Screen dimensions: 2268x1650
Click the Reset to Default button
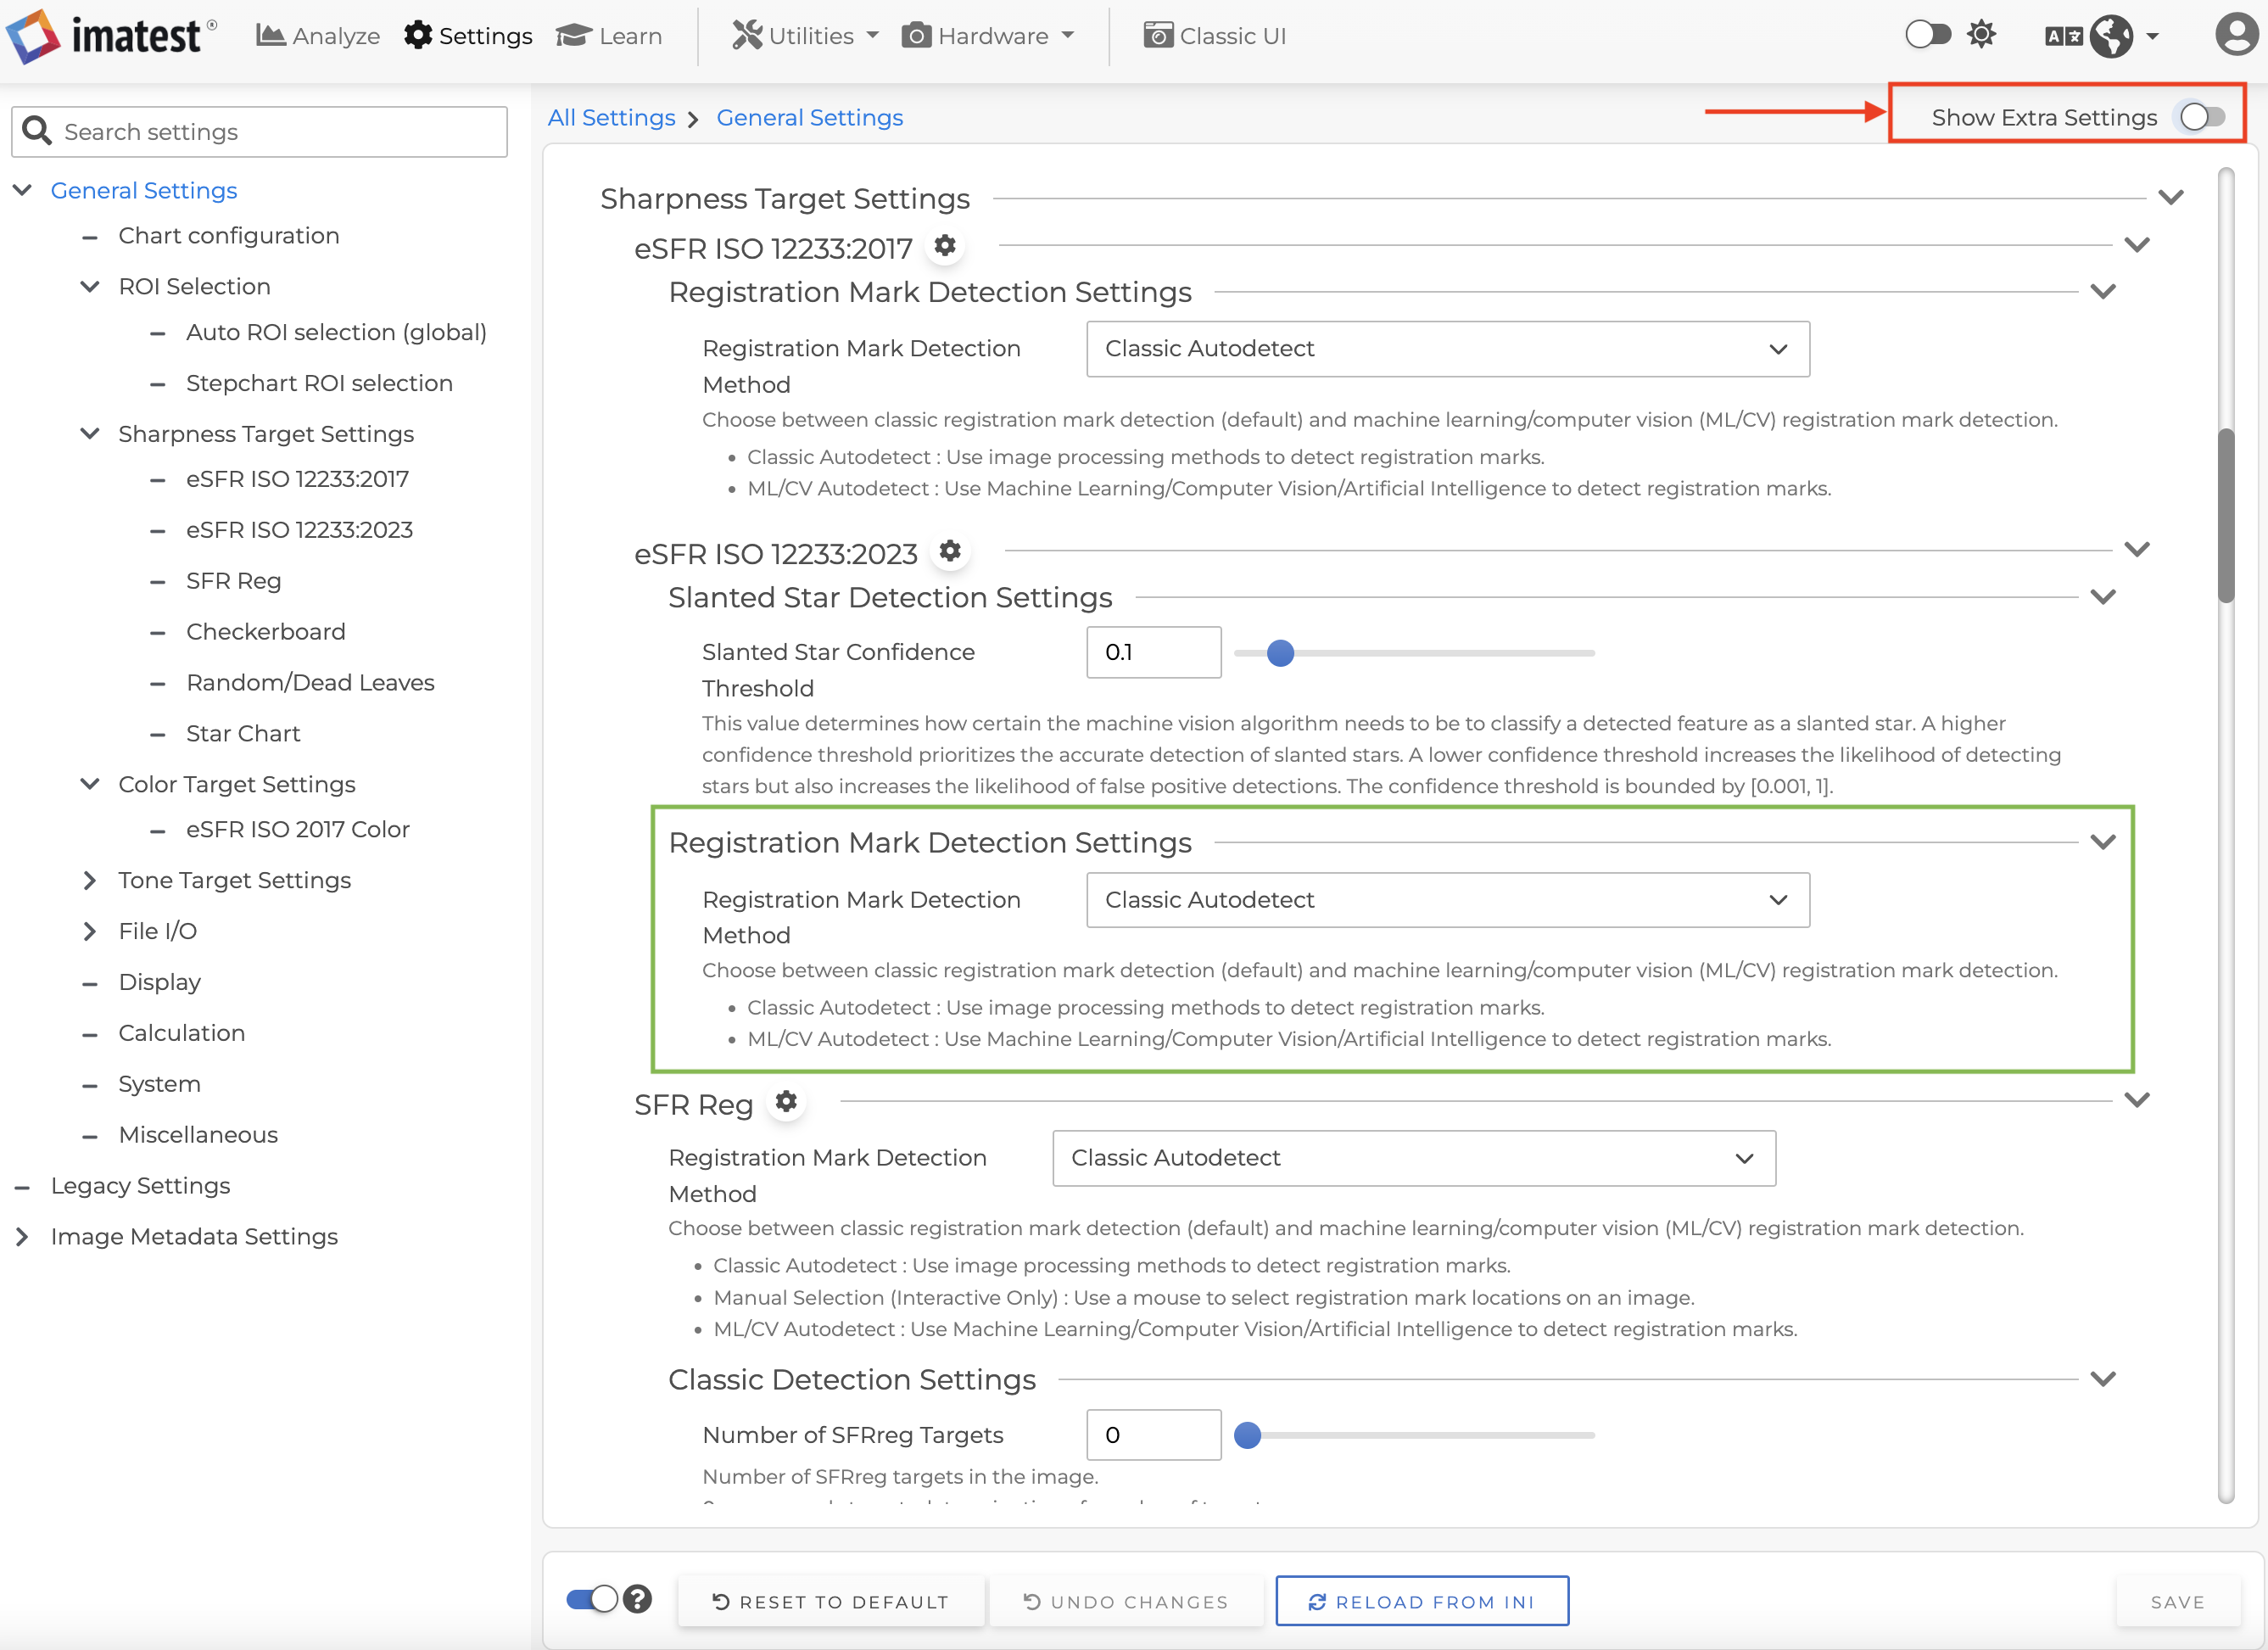point(830,1602)
